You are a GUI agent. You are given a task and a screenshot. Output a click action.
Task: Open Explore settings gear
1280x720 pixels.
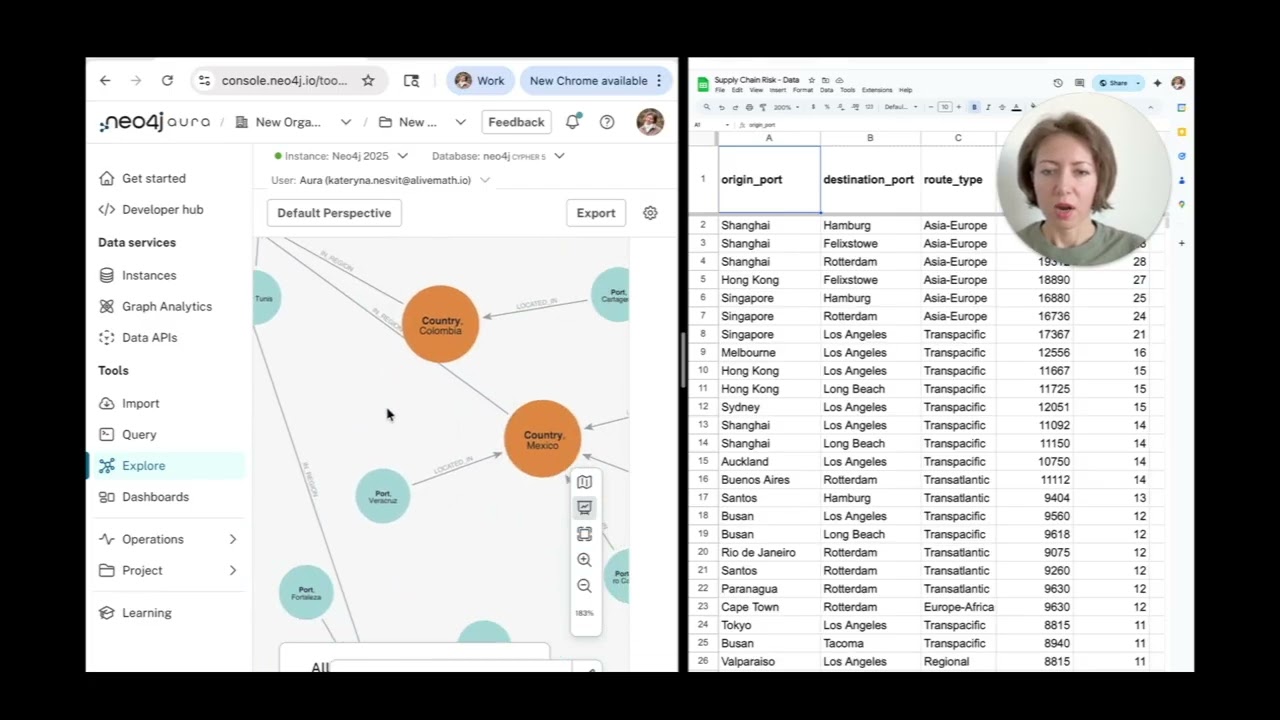tap(650, 213)
